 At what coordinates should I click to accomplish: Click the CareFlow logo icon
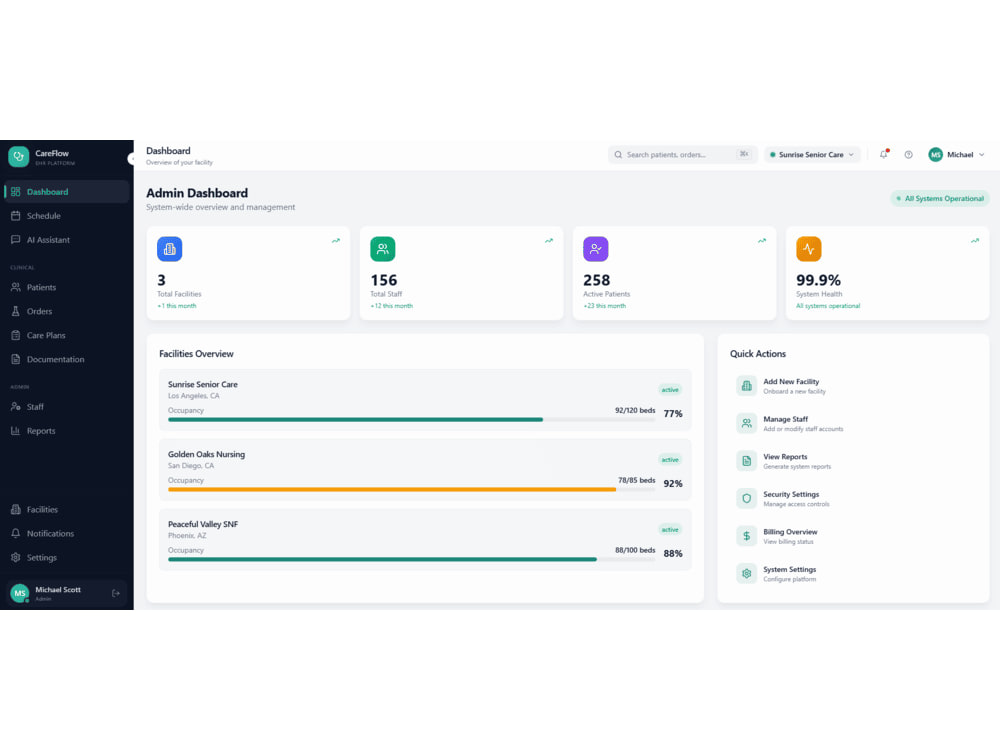pos(18,156)
